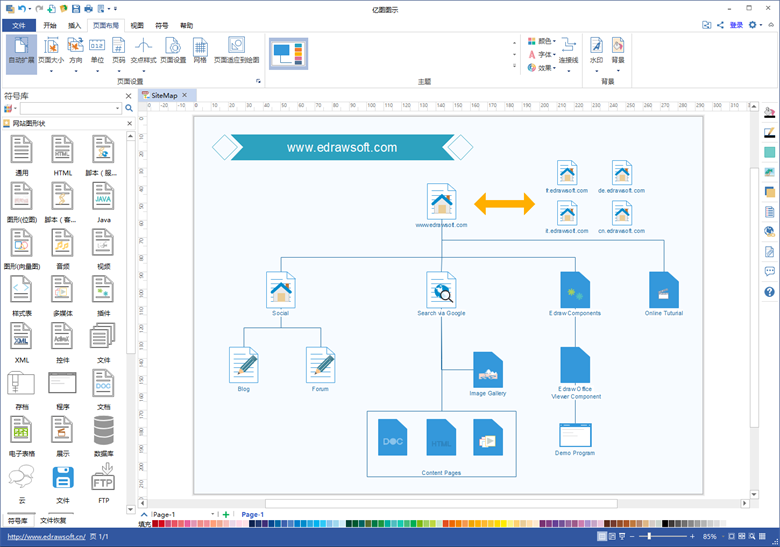Expand the 方向 dropdown arrow

pyautogui.click(x=76, y=71)
